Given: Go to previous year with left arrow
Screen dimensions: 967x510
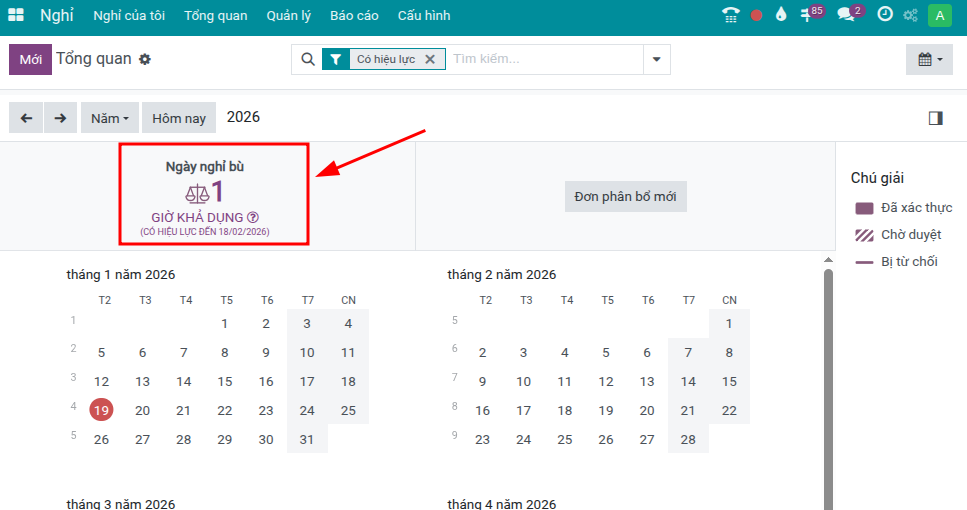Looking at the screenshot, I should tap(26, 118).
